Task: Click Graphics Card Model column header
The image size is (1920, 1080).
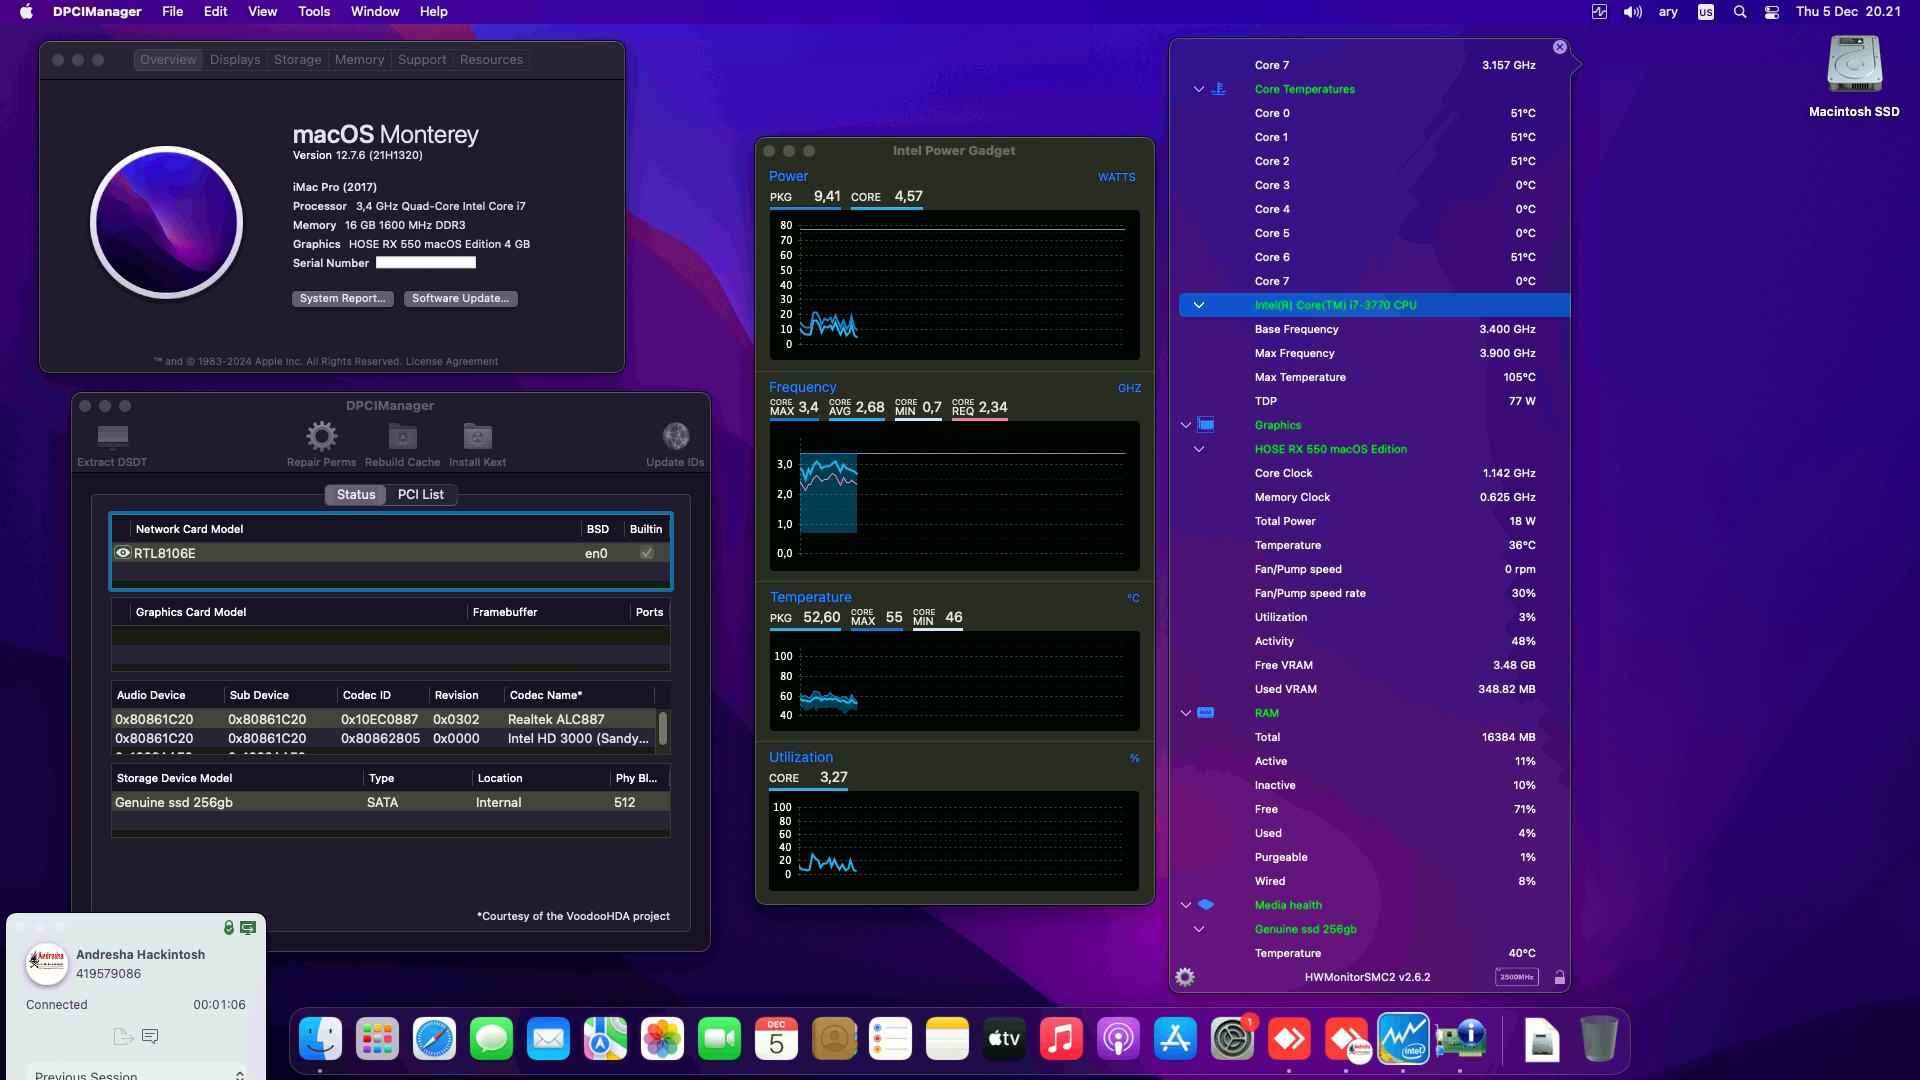Action: pyautogui.click(x=190, y=612)
